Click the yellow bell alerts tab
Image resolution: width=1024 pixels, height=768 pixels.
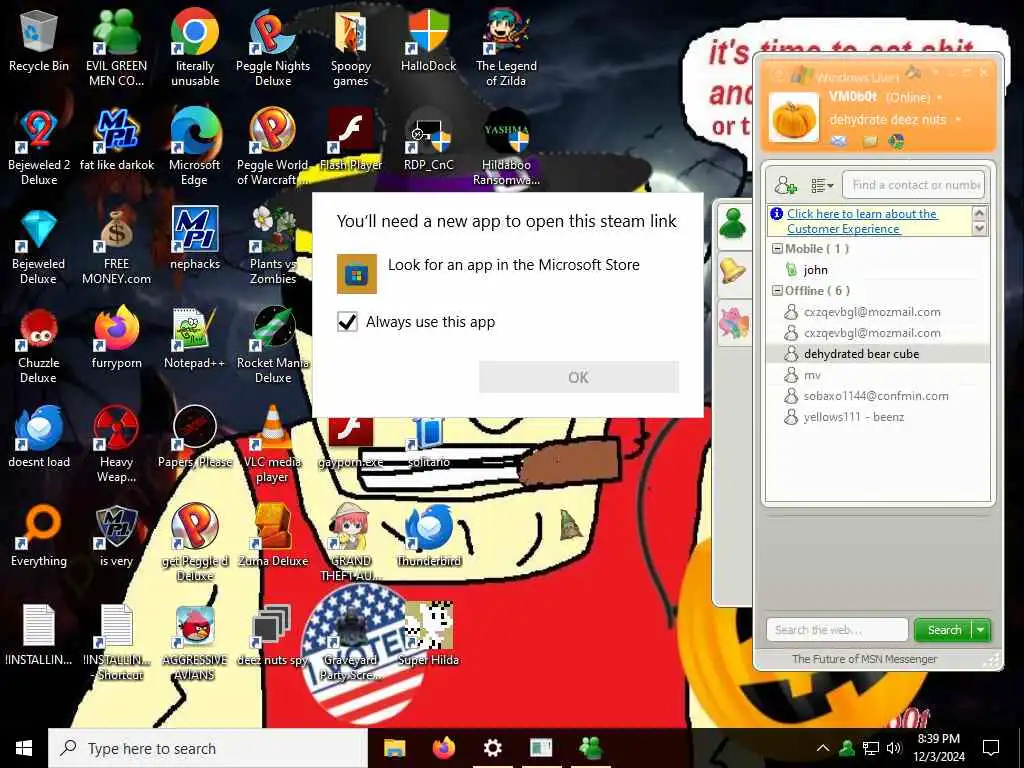(x=734, y=271)
